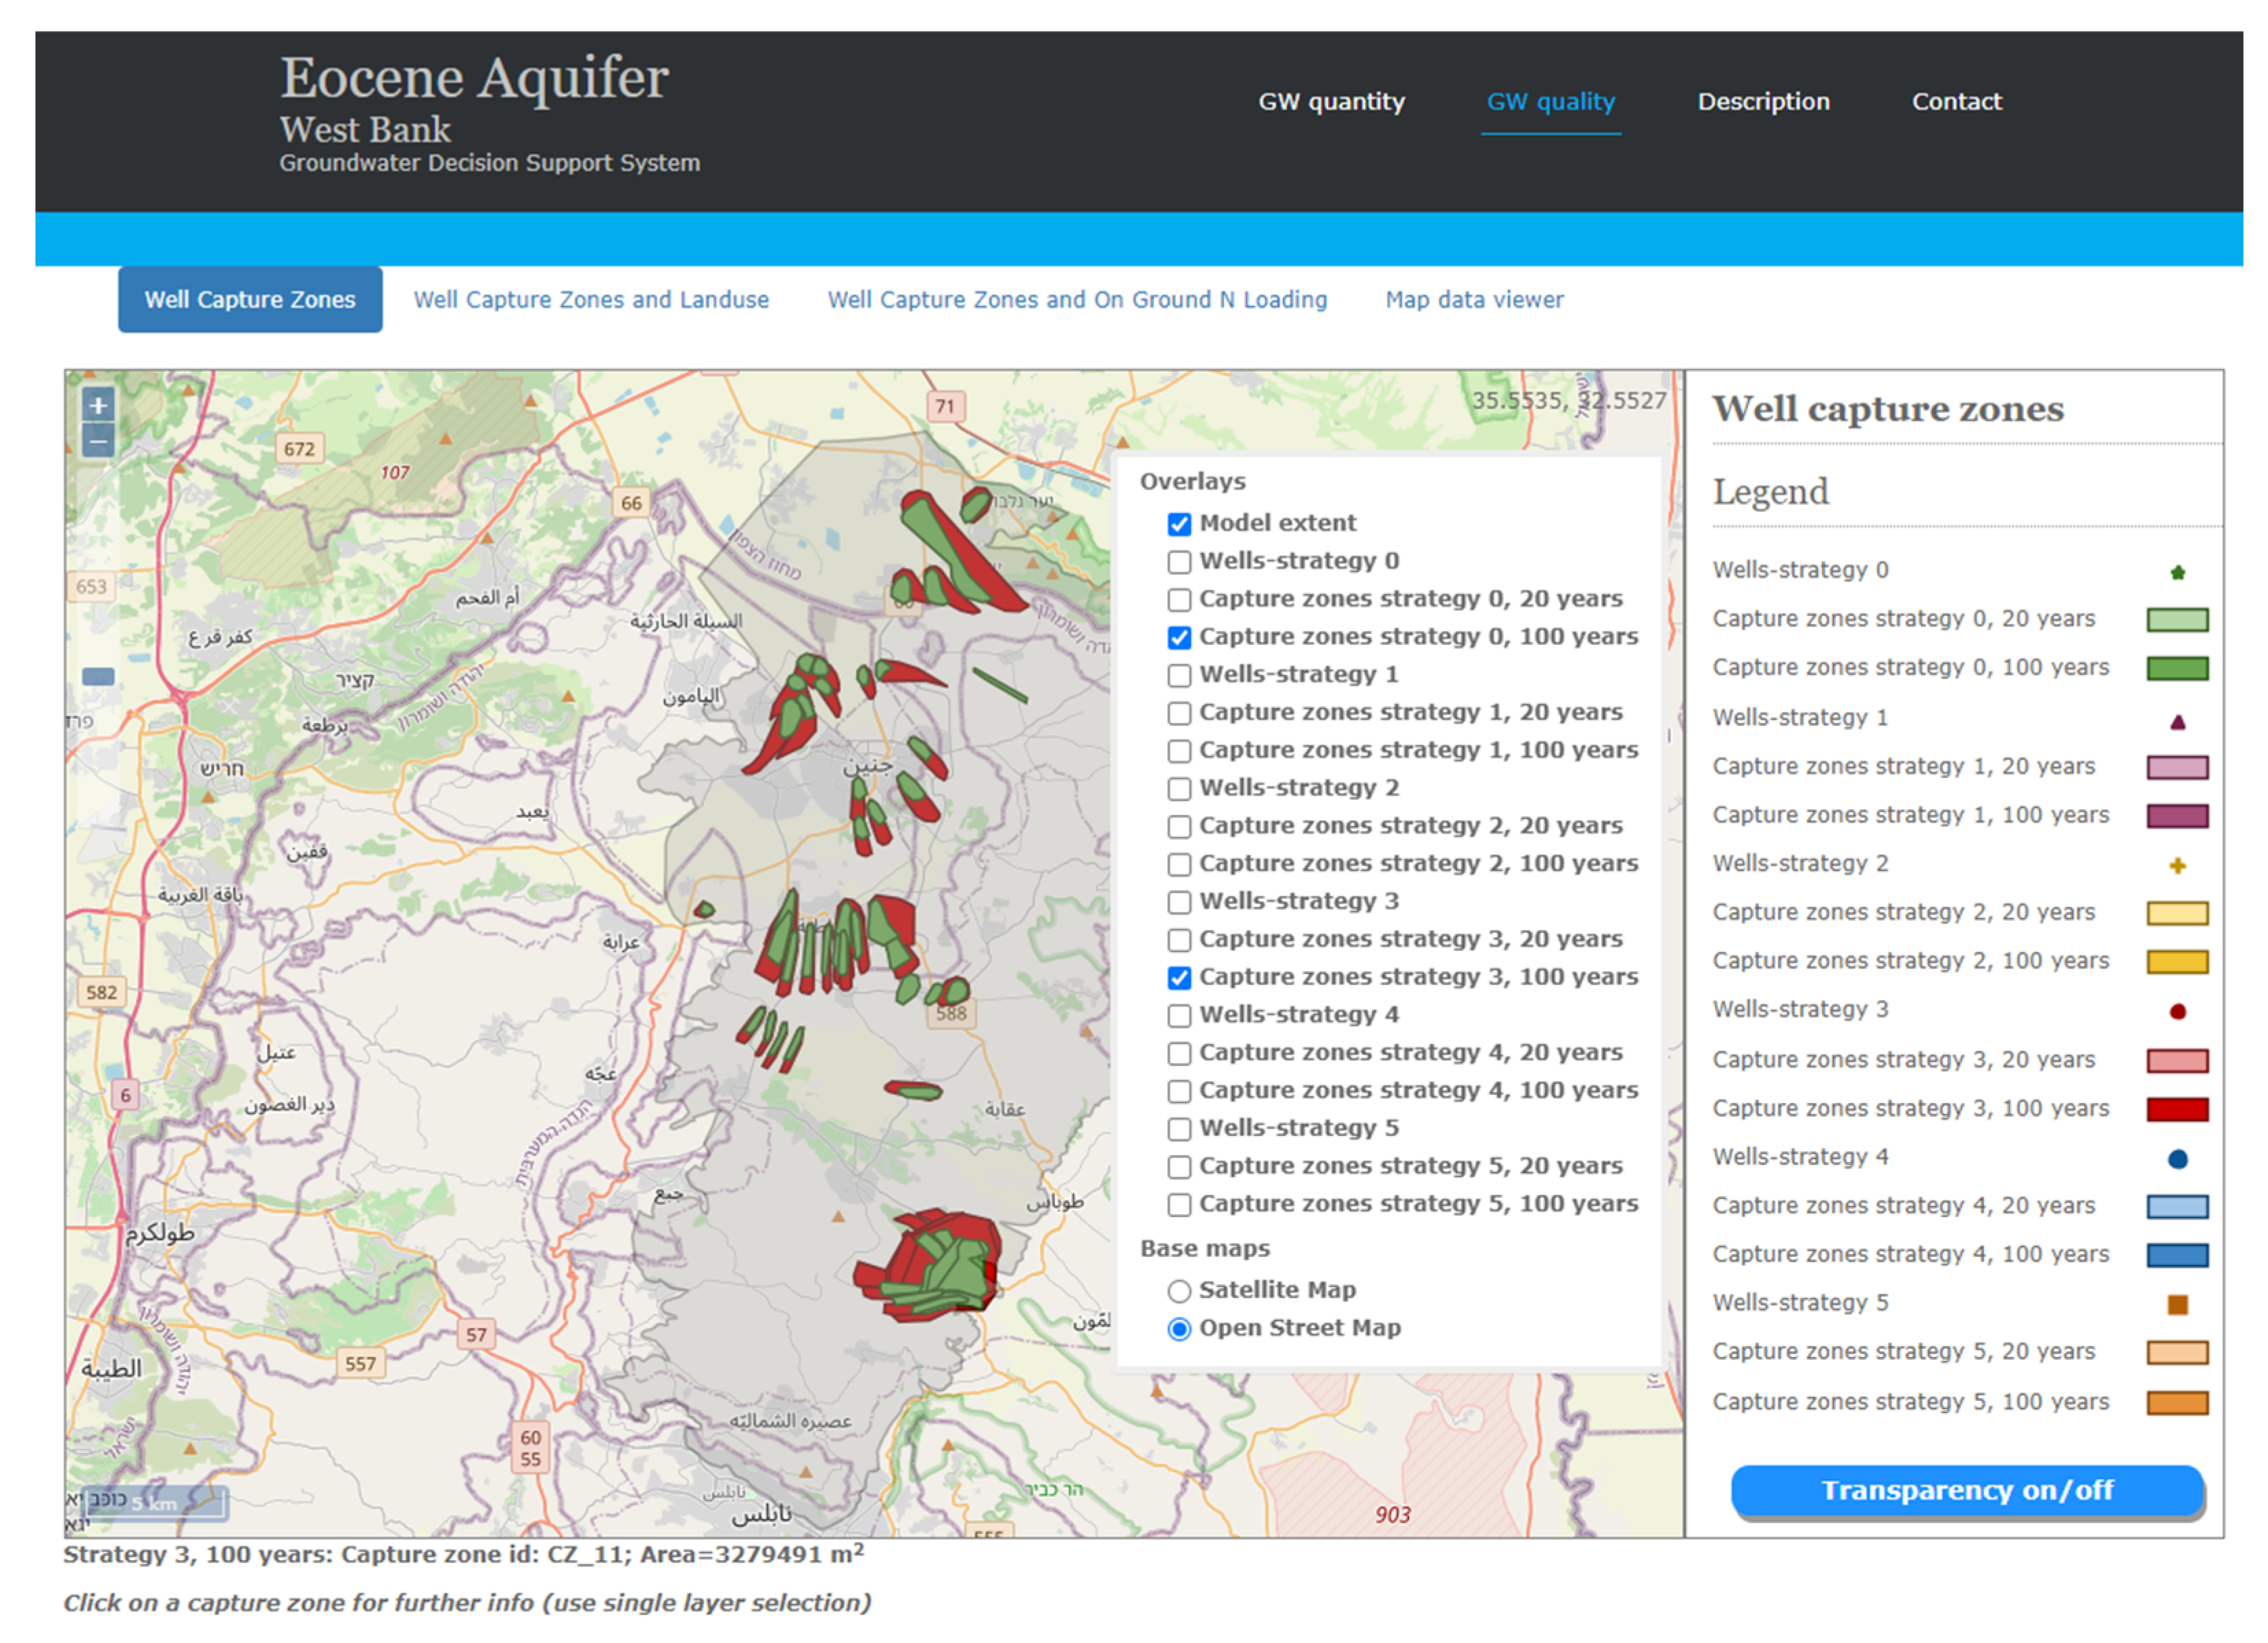Image resolution: width=2268 pixels, height=1643 pixels.
Task: Uncheck the Model extent overlay
Action: [1179, 524]
